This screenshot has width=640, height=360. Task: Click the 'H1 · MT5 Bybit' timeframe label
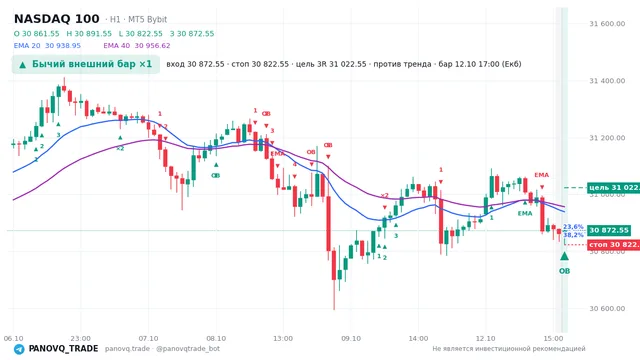click(138, 20)
